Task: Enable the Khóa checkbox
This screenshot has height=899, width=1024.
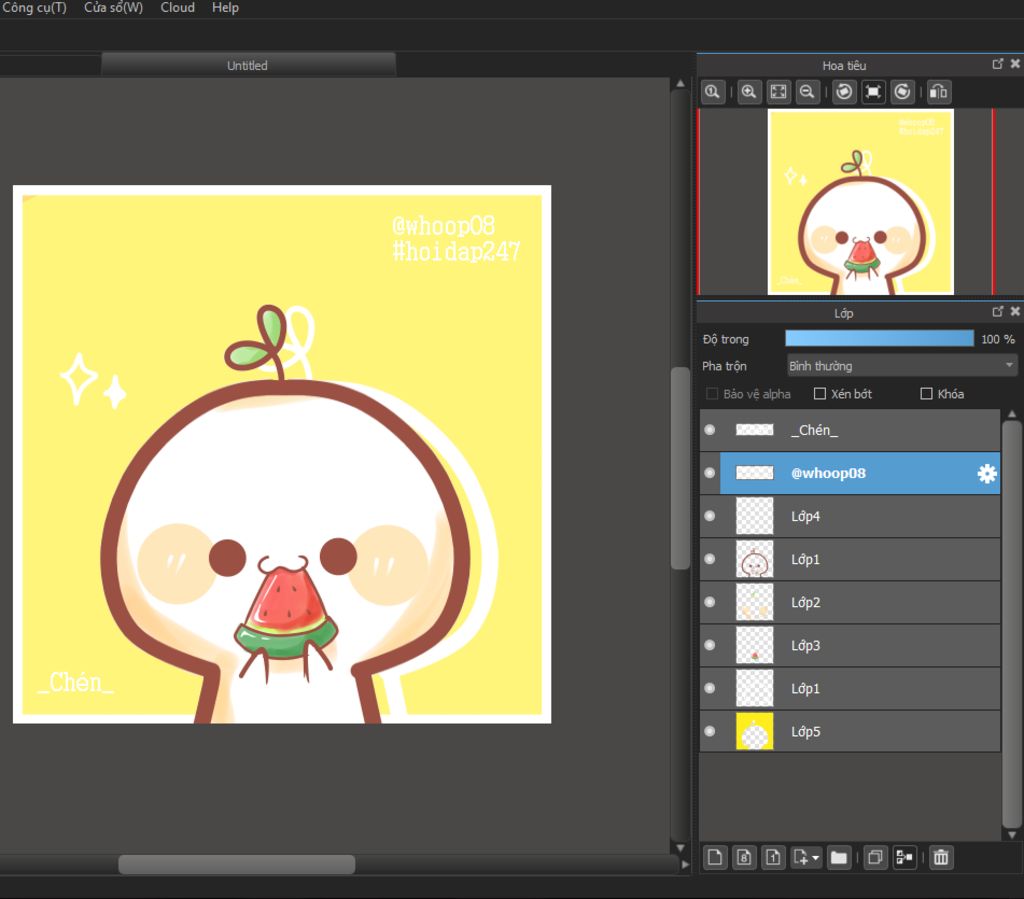Action: [926, 394]
